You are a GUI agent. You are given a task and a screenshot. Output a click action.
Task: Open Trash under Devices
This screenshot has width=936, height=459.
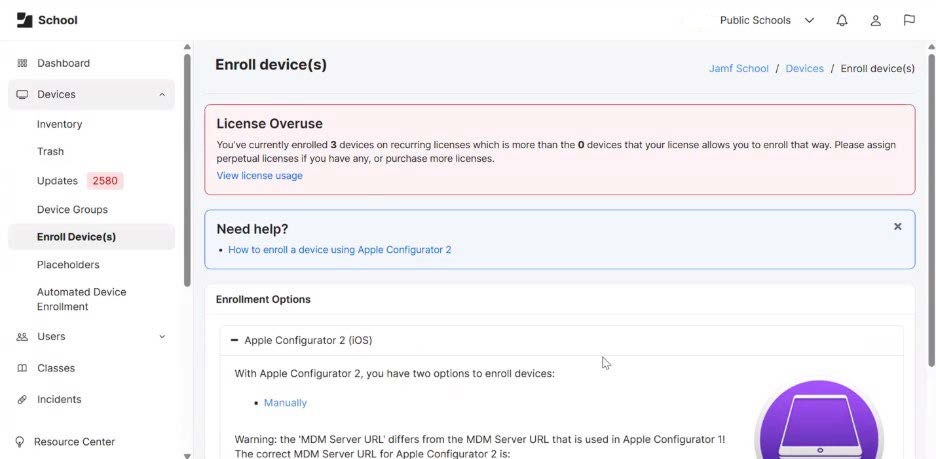click(50, 152)
